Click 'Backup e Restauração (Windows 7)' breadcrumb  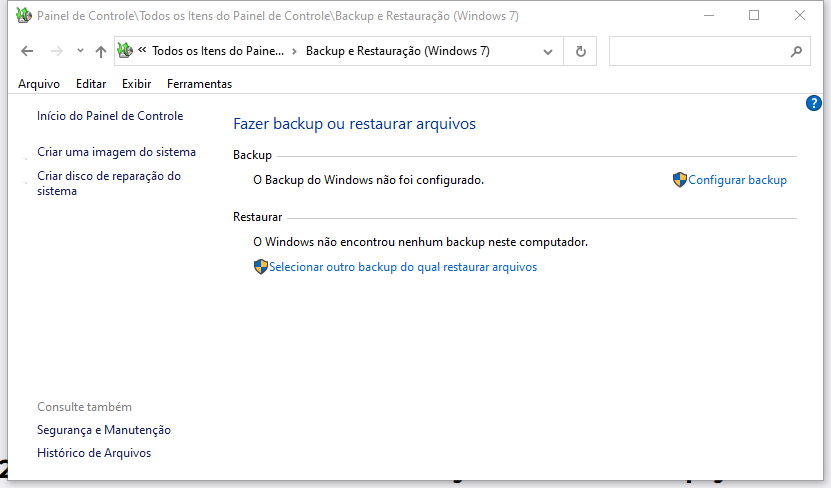point(397,51)
